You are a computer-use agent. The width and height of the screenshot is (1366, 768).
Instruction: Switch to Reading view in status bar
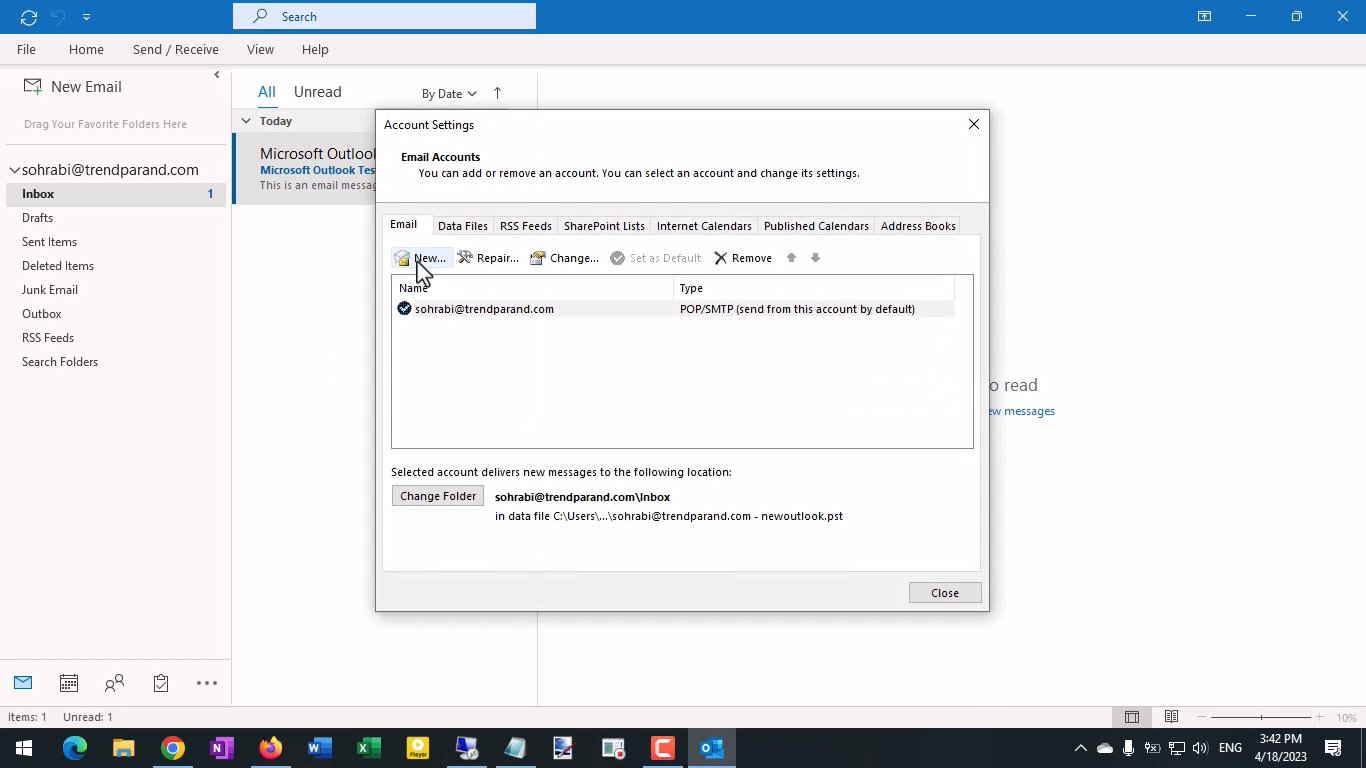(x=1171, y=717)
